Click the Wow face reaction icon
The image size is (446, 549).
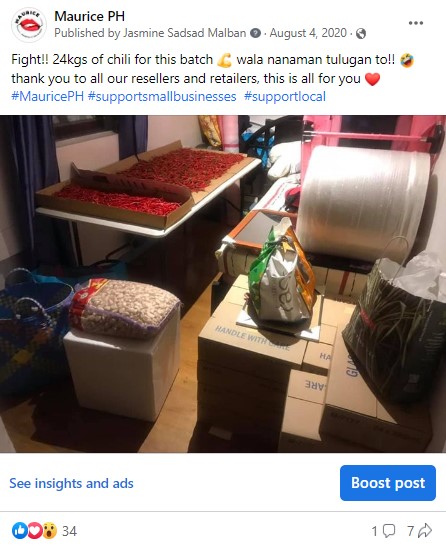pos(49,531)
